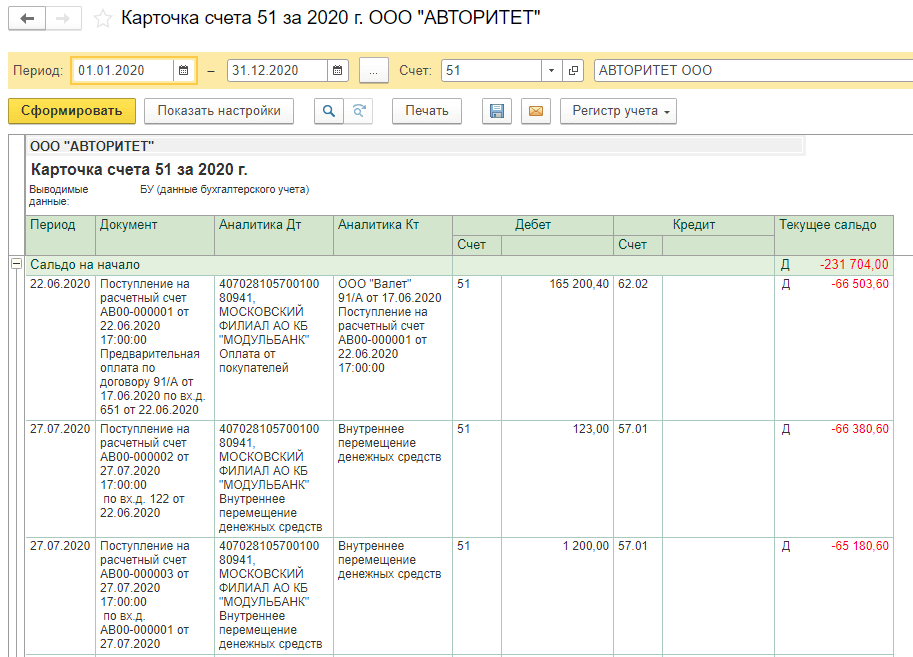913x657 pixels.
Task: Click Показать настройки button
Action: point(219,111)
